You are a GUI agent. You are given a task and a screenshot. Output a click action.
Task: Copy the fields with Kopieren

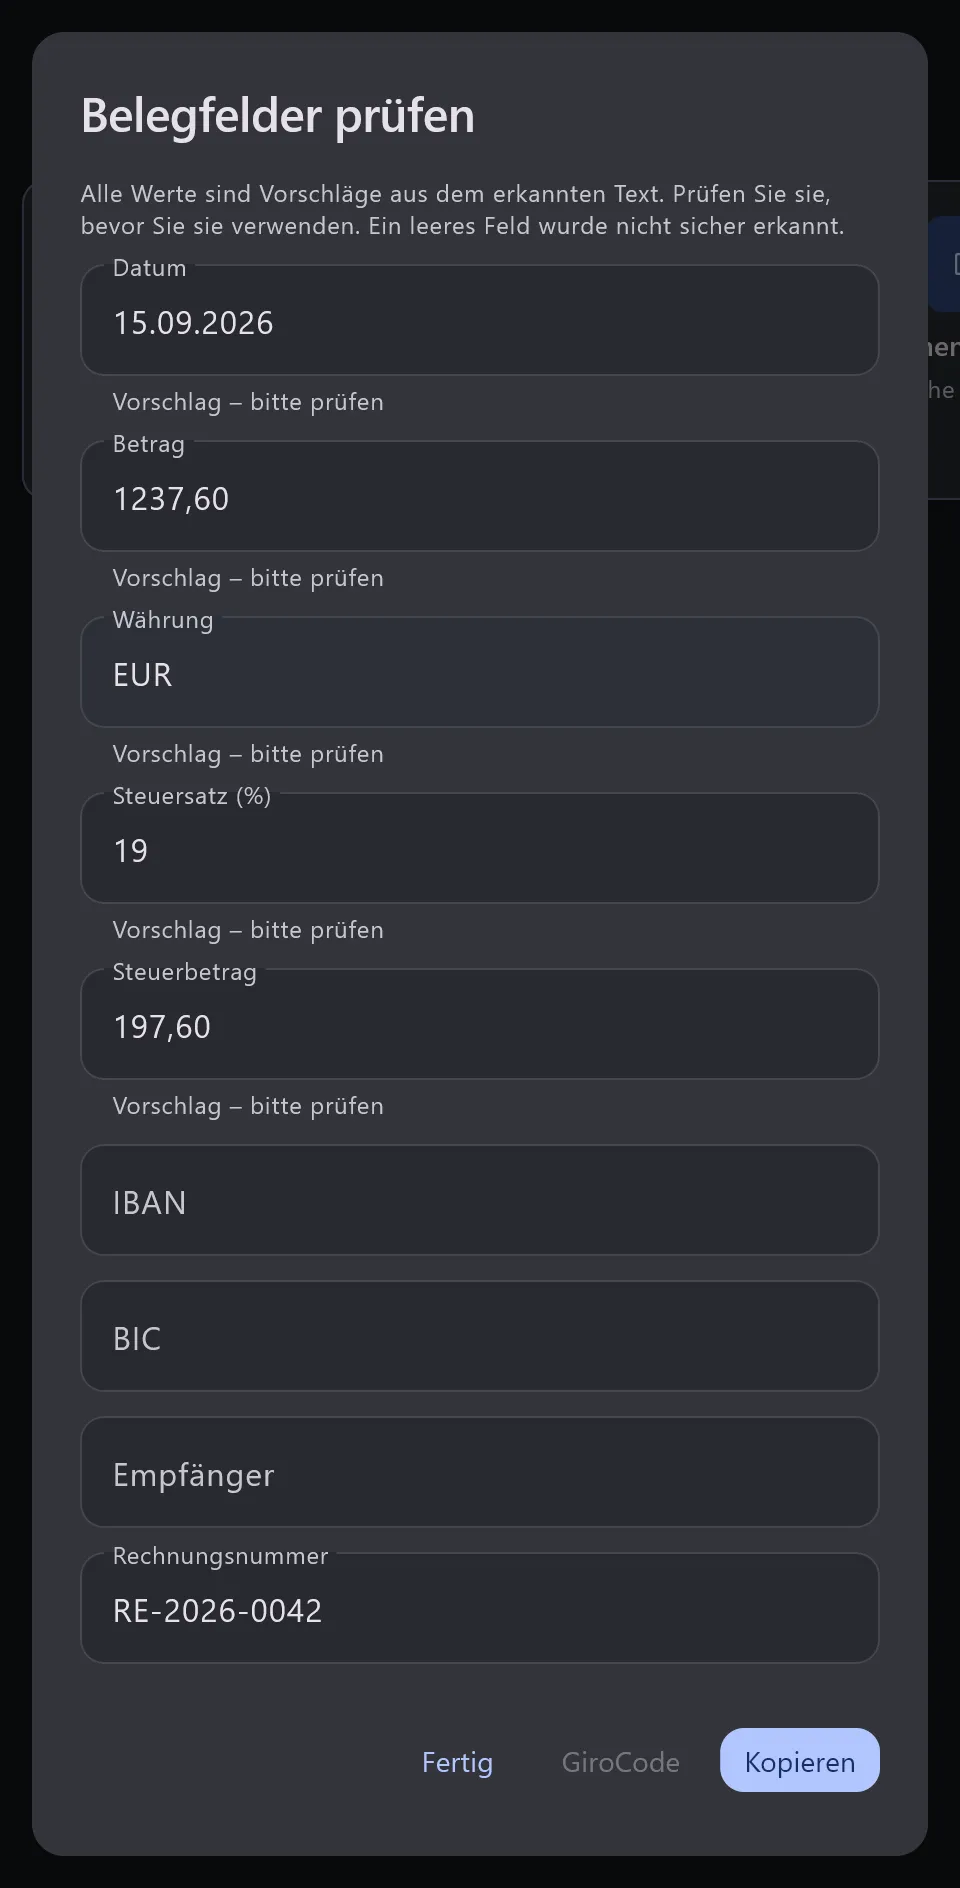click(x=800, y=1760)
